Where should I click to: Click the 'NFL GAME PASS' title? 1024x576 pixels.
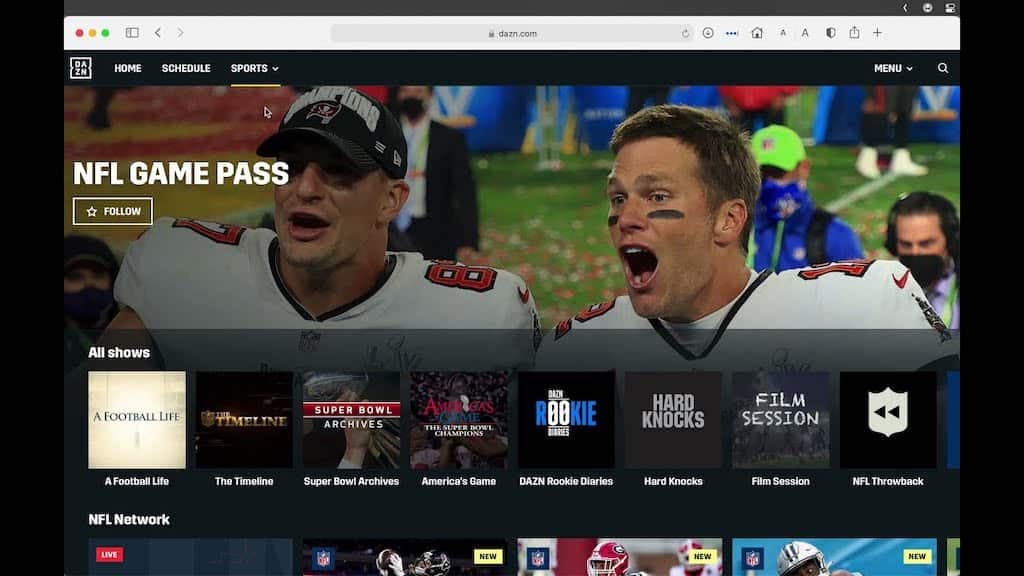[x=181, y=174]
